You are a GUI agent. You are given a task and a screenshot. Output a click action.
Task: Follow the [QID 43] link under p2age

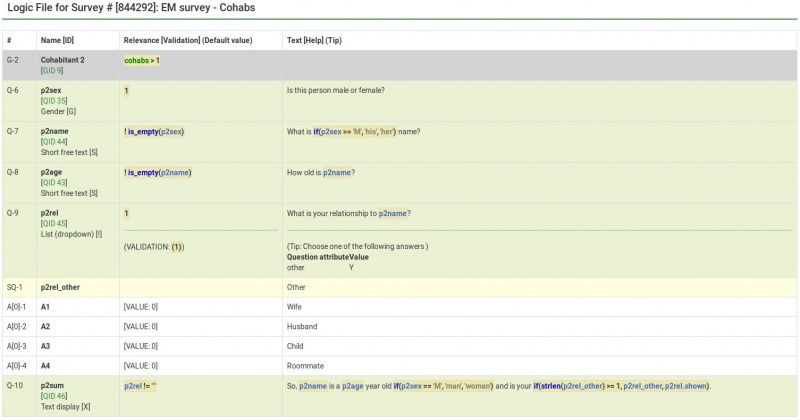tap(54, 182)
